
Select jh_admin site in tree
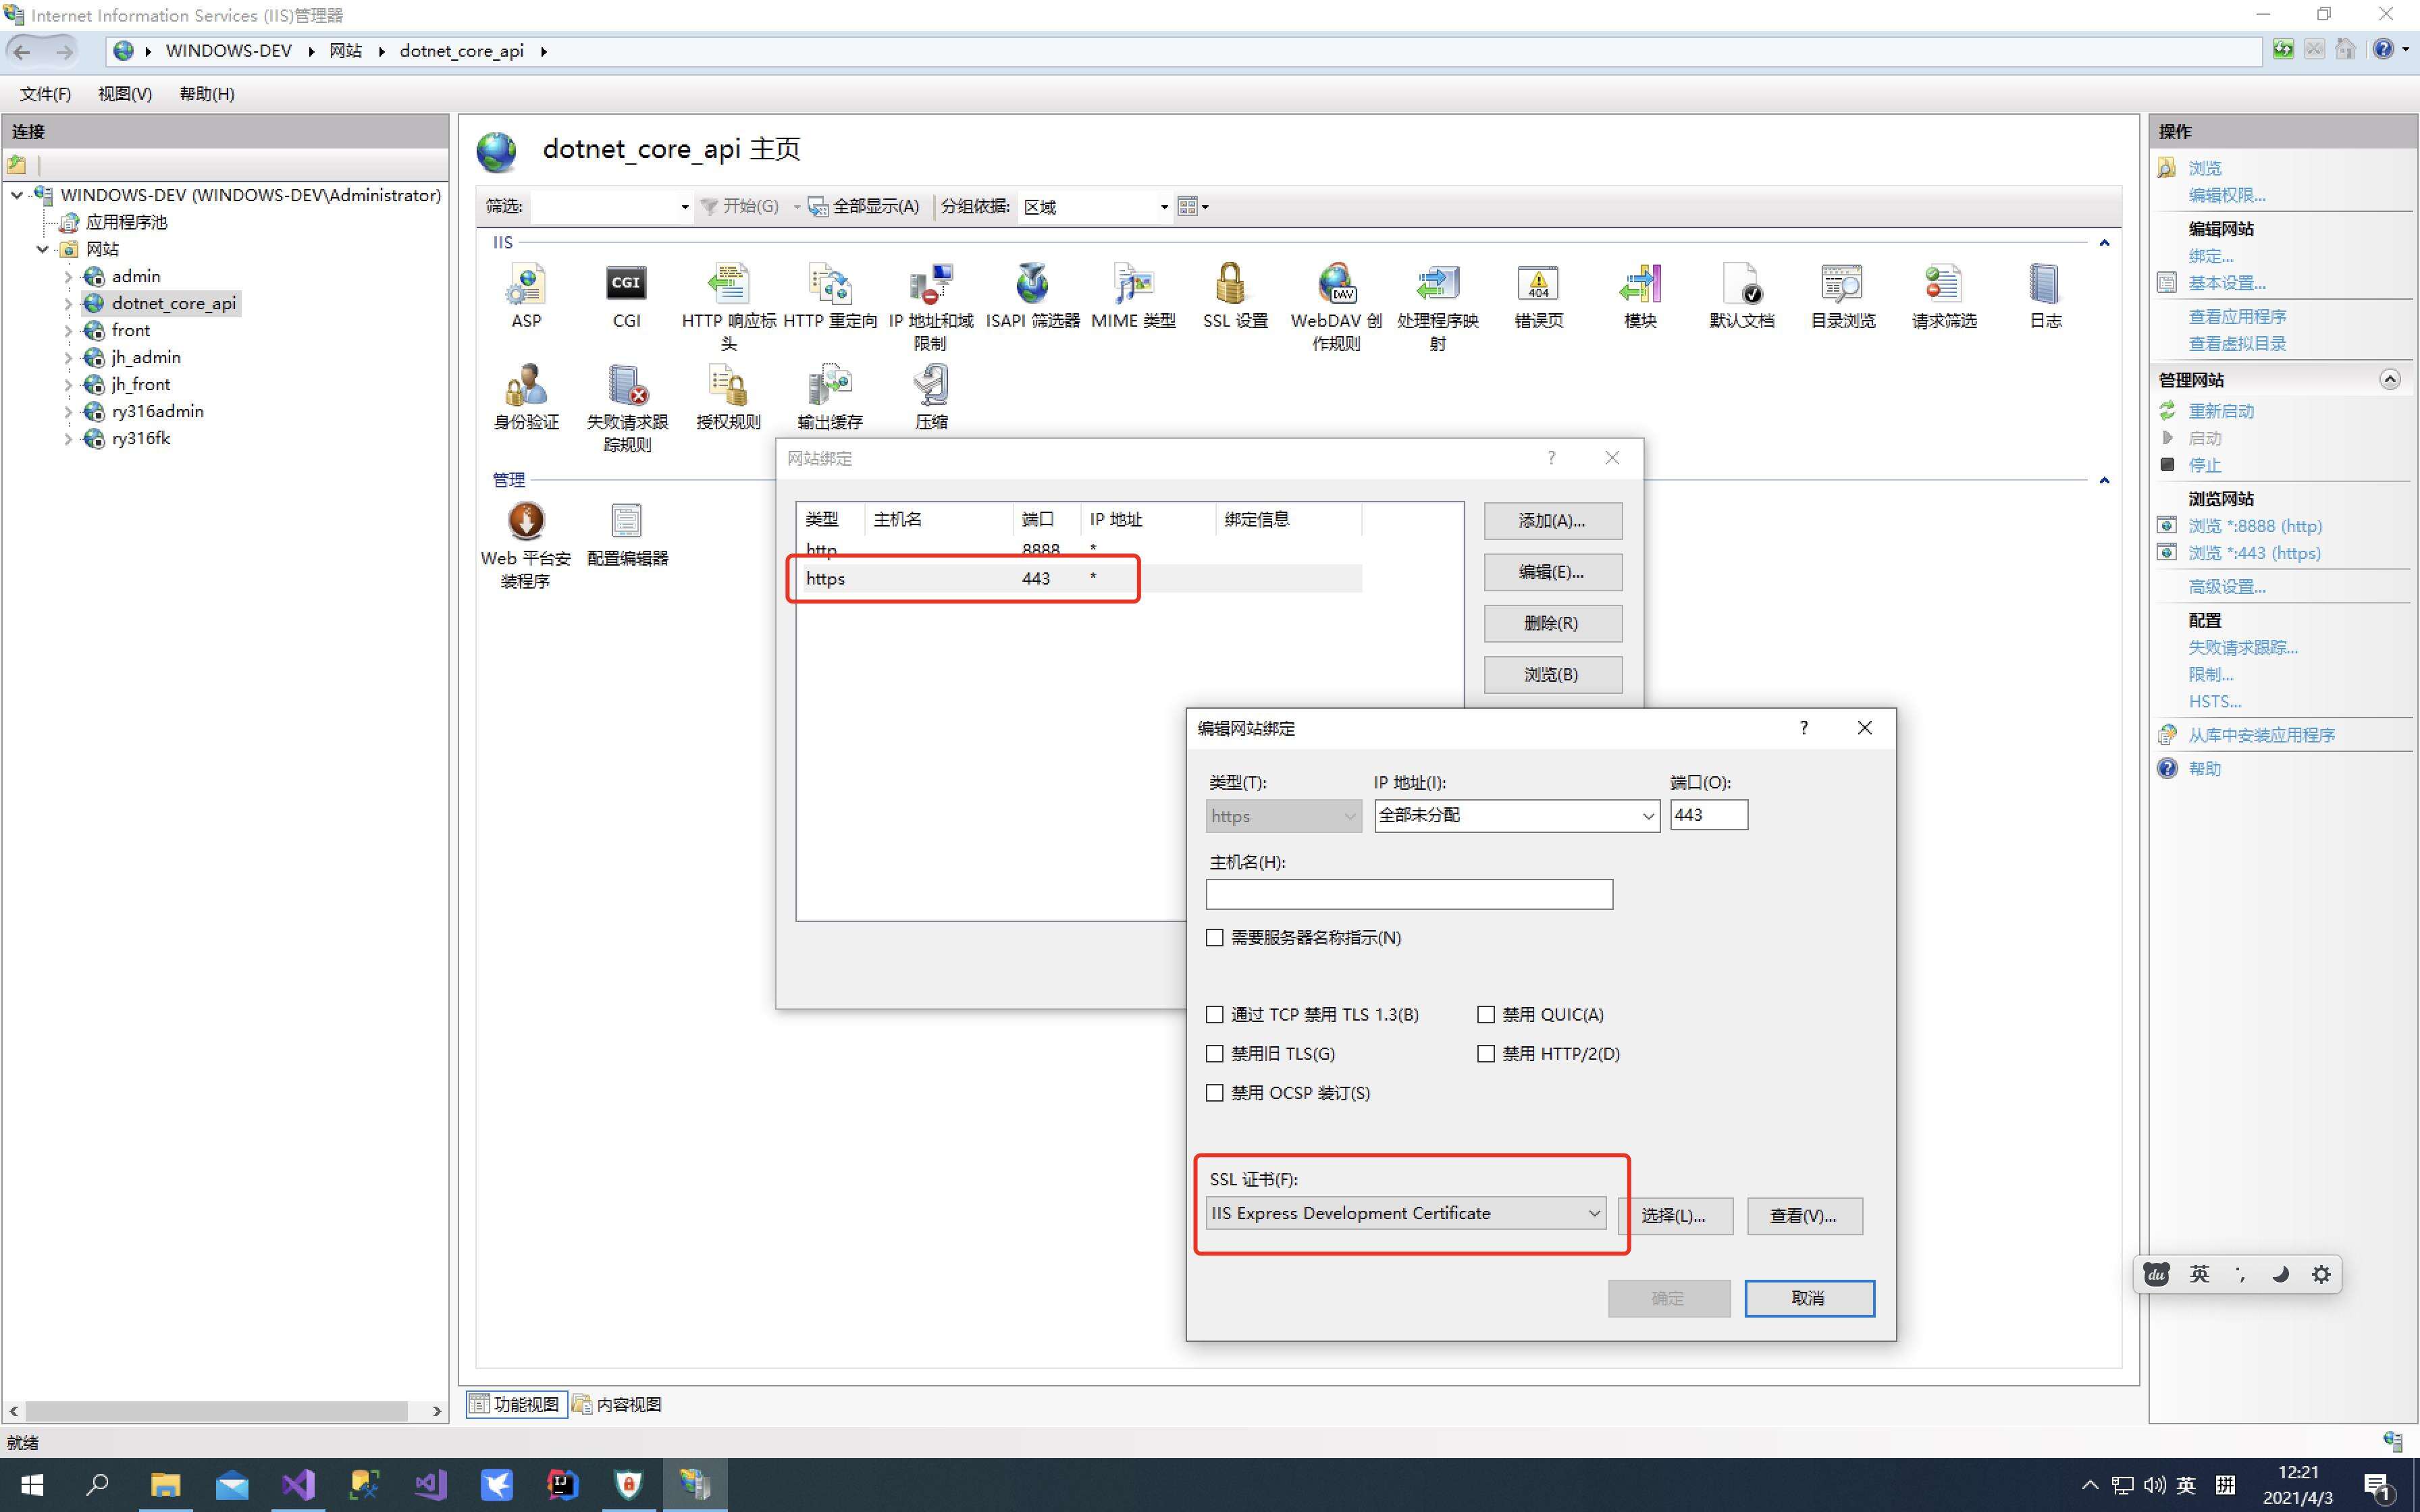[x=146, y=357]
